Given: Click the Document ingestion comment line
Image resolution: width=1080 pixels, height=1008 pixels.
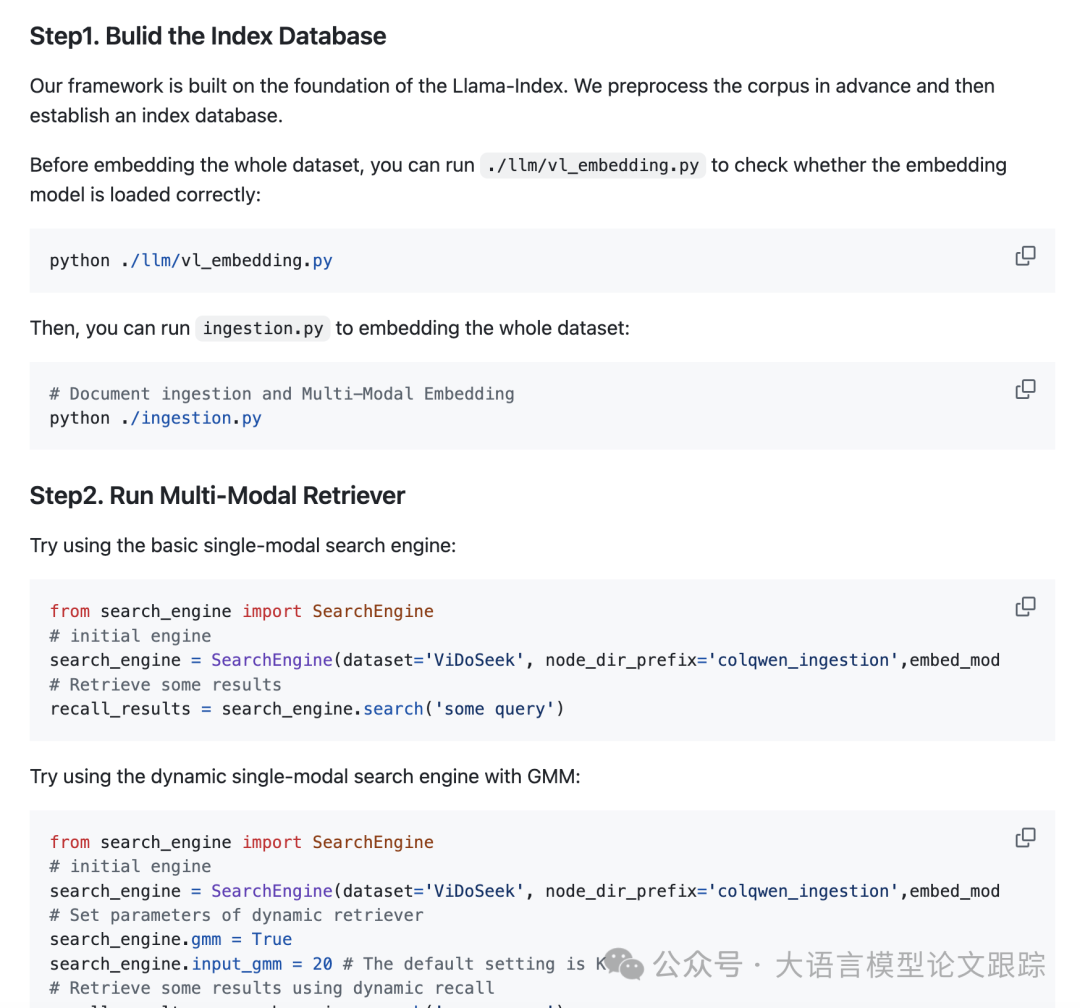Looking at the screenshot, I should pos(281,394).
